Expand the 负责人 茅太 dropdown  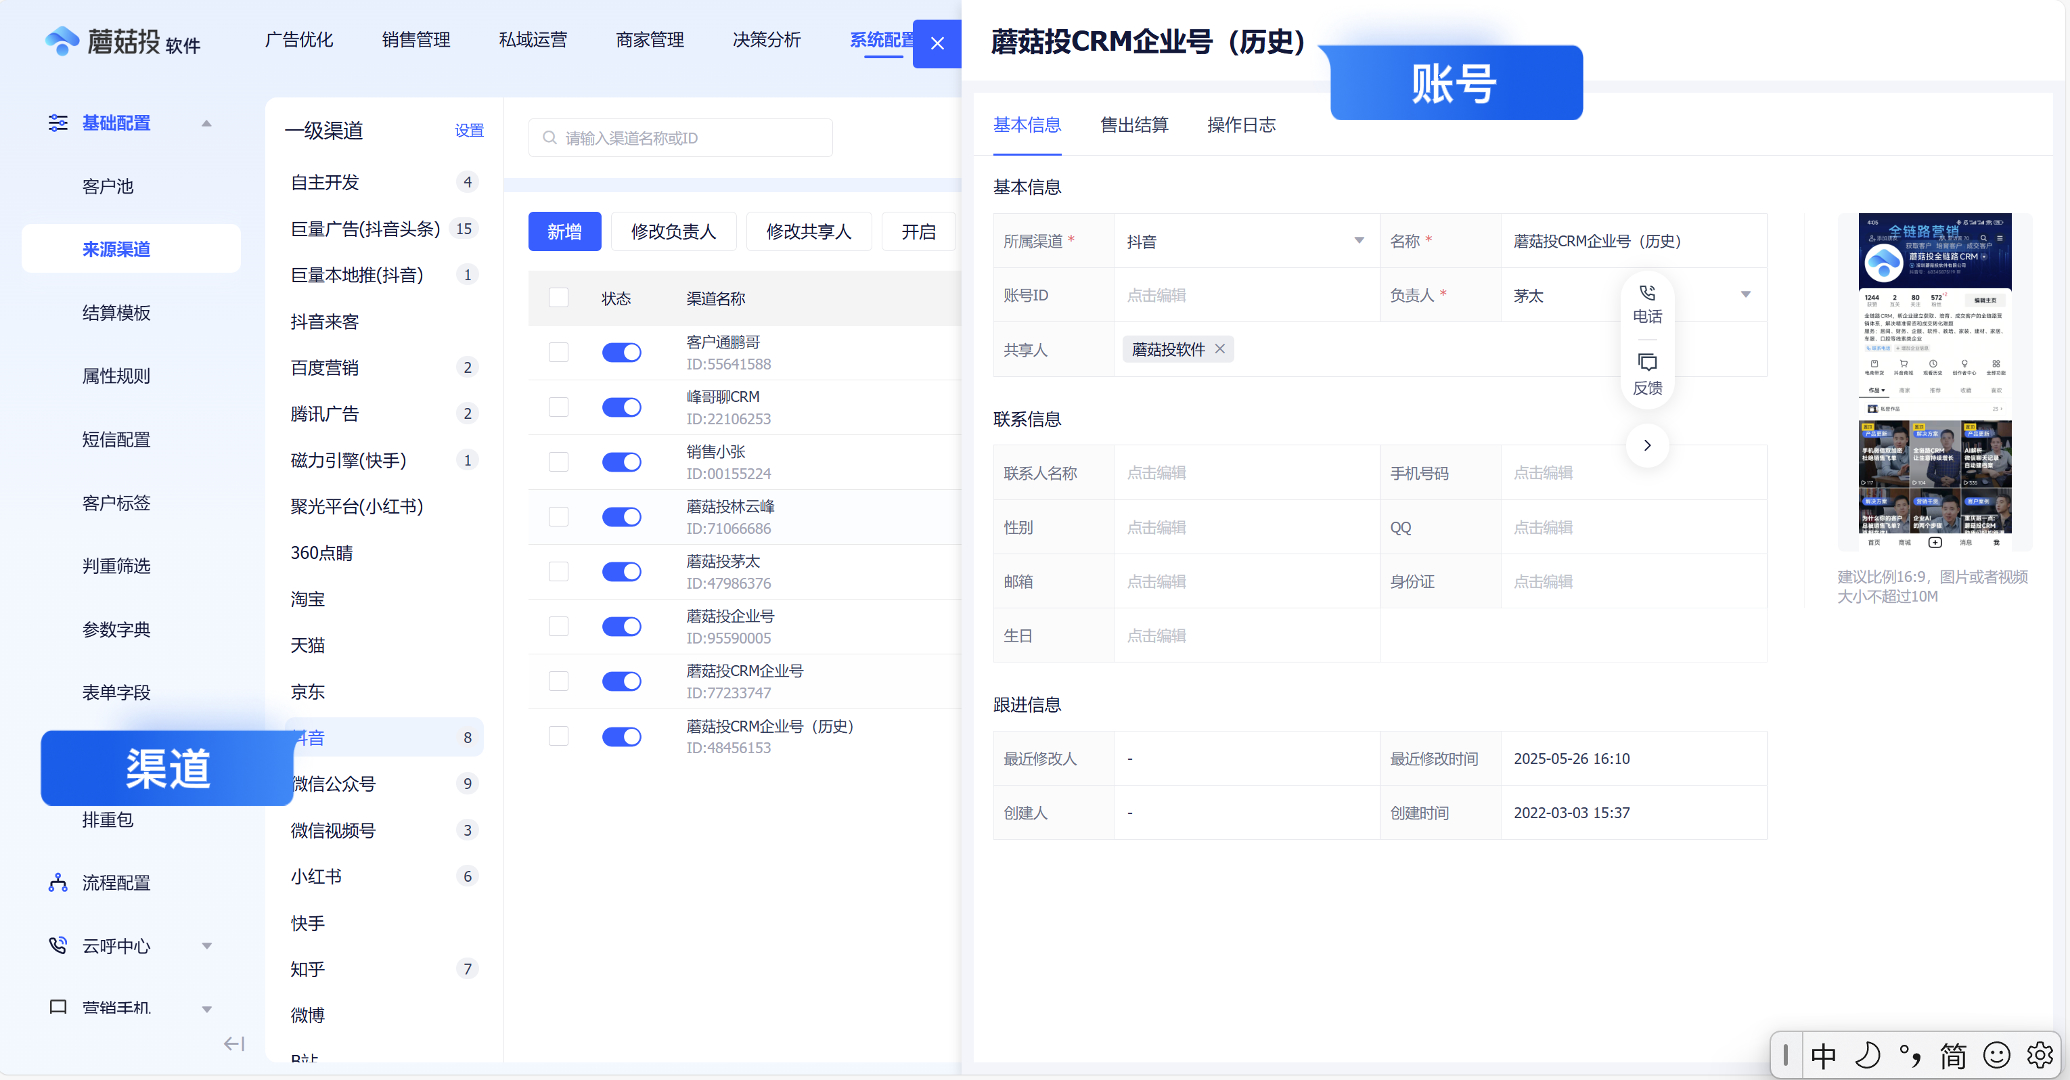pos(1745,295)
